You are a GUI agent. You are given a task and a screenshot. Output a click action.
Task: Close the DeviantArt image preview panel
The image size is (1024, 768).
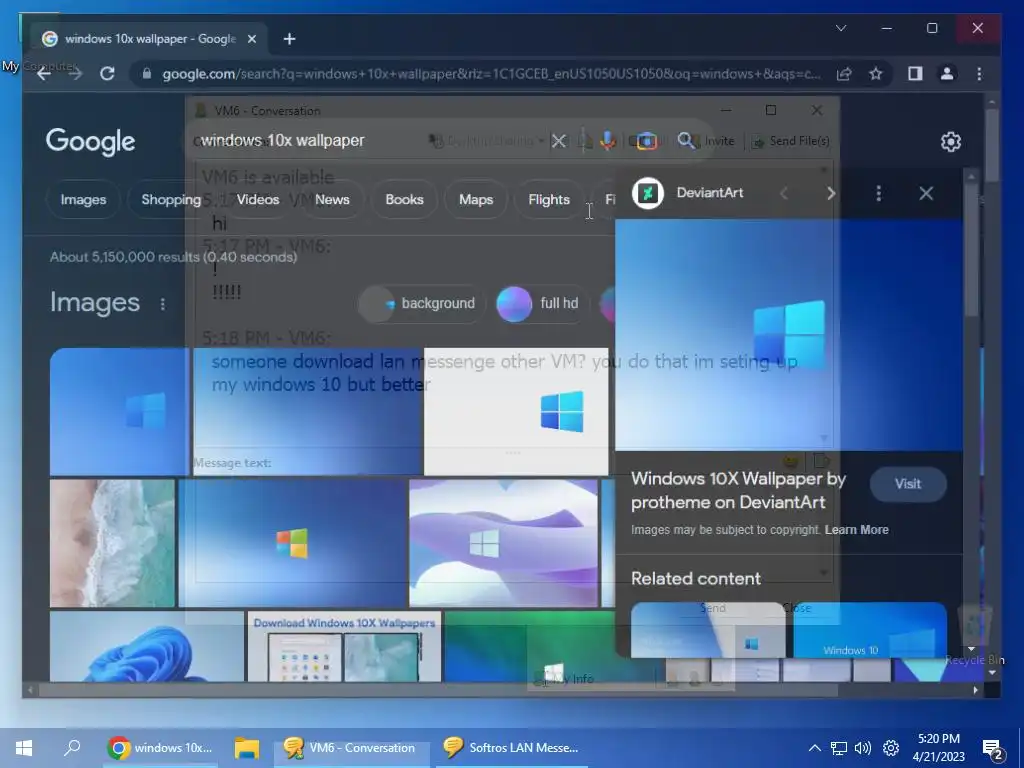[926, 193]
